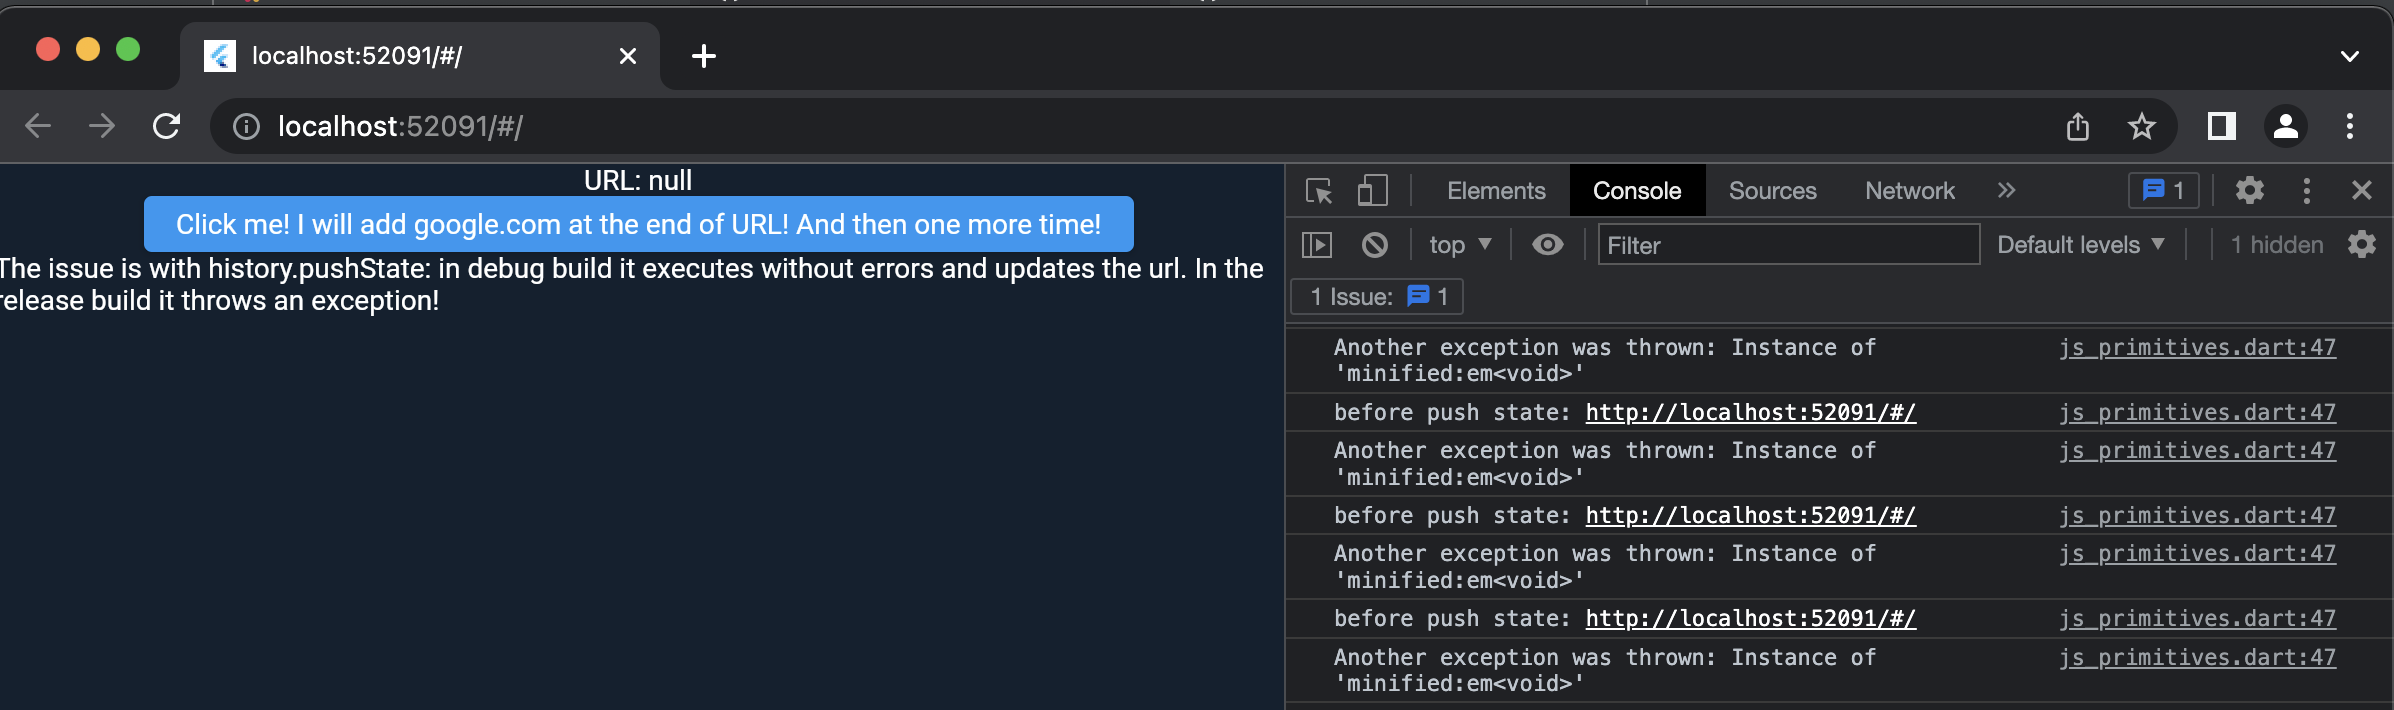The image size is (2394, 710).
Task: Open console settings via the right gear icon
Action: click(2362, 244)
